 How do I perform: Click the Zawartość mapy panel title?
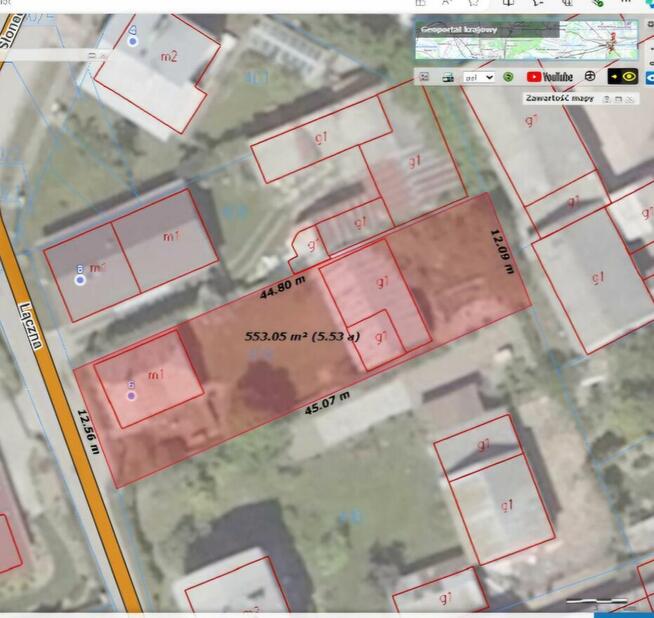click(x=560, y=99)
